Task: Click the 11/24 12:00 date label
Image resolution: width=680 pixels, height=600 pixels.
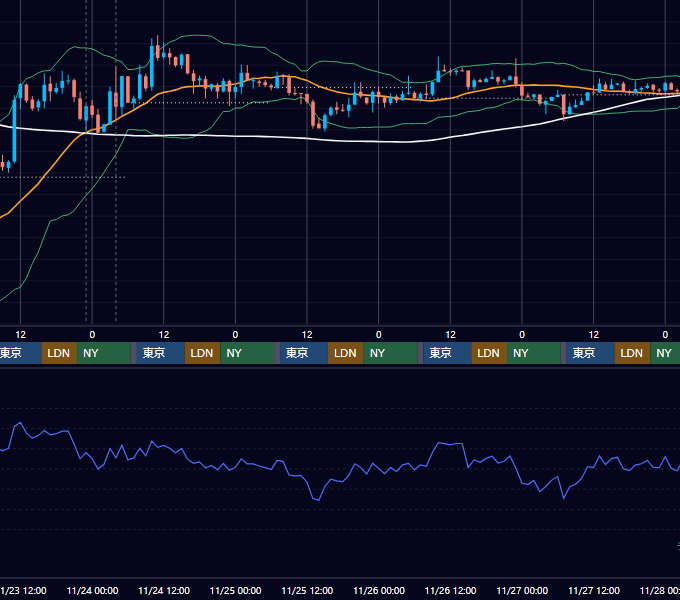Action: 164,590
